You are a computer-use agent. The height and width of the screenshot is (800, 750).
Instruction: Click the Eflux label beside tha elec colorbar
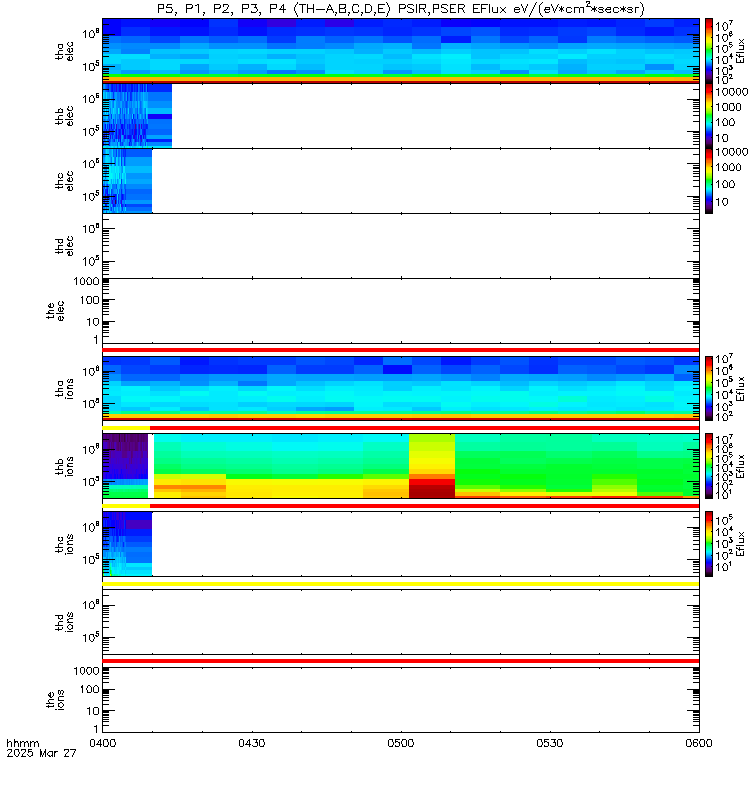coord(740,51)
